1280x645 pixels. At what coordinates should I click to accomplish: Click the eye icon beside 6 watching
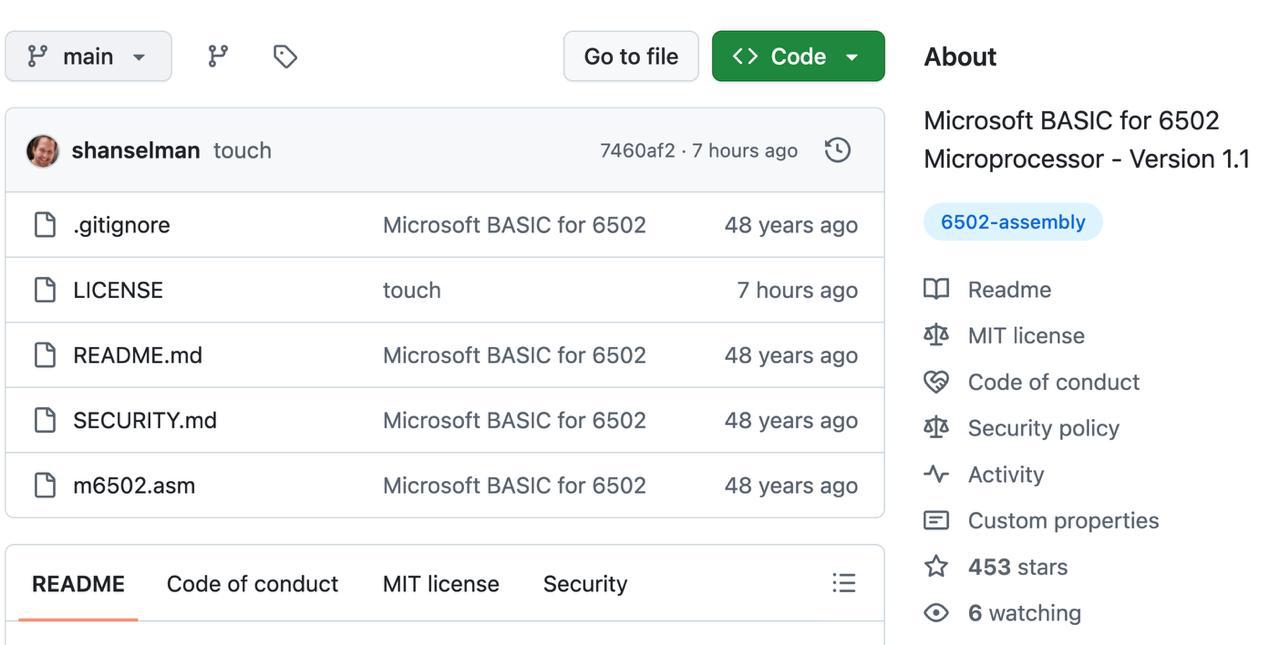pyautogui.click(x=936, y=612)
